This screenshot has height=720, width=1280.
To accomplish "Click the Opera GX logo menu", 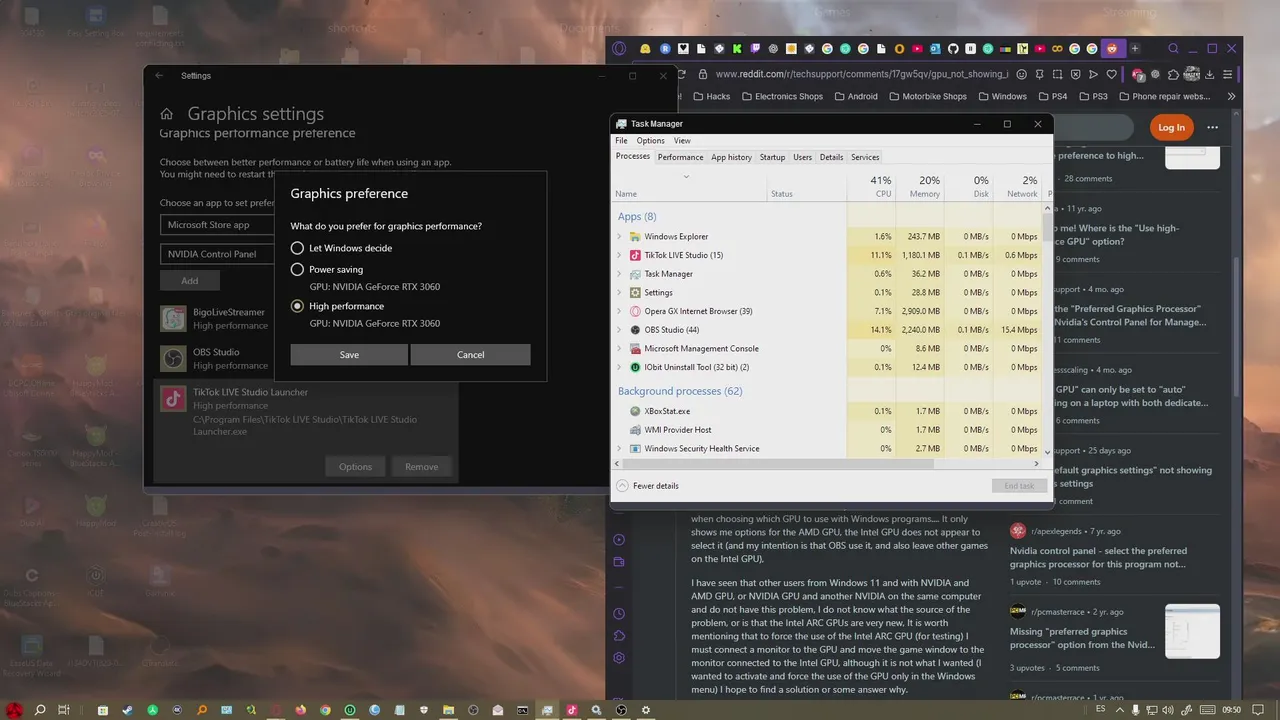I will click(x=619, y=48).
